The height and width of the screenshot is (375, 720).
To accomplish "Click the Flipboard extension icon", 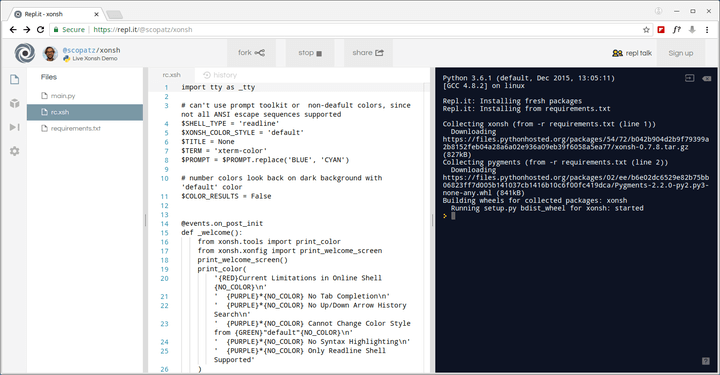I will (x=661, y=30).
